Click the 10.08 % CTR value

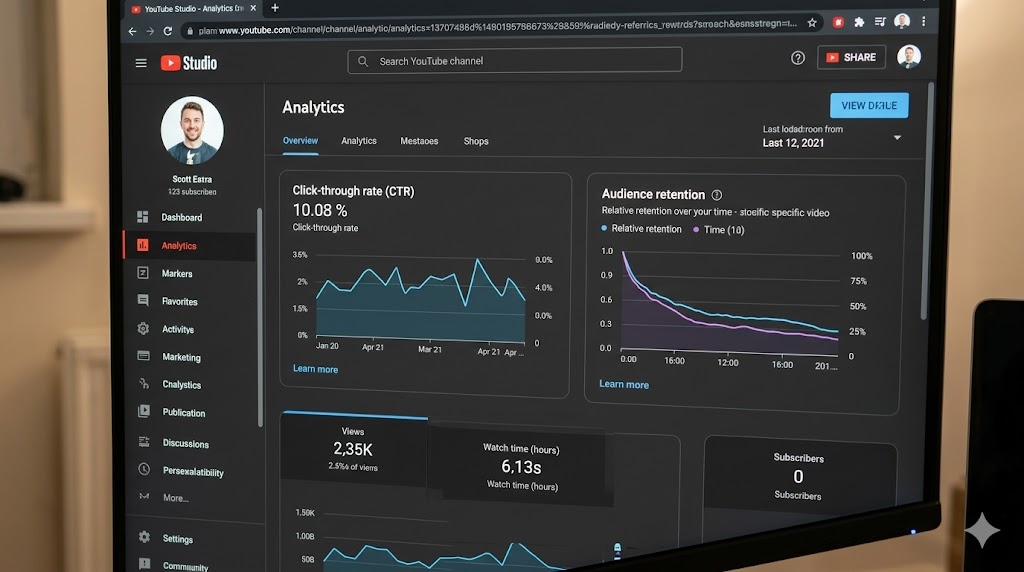pos(320,210)
